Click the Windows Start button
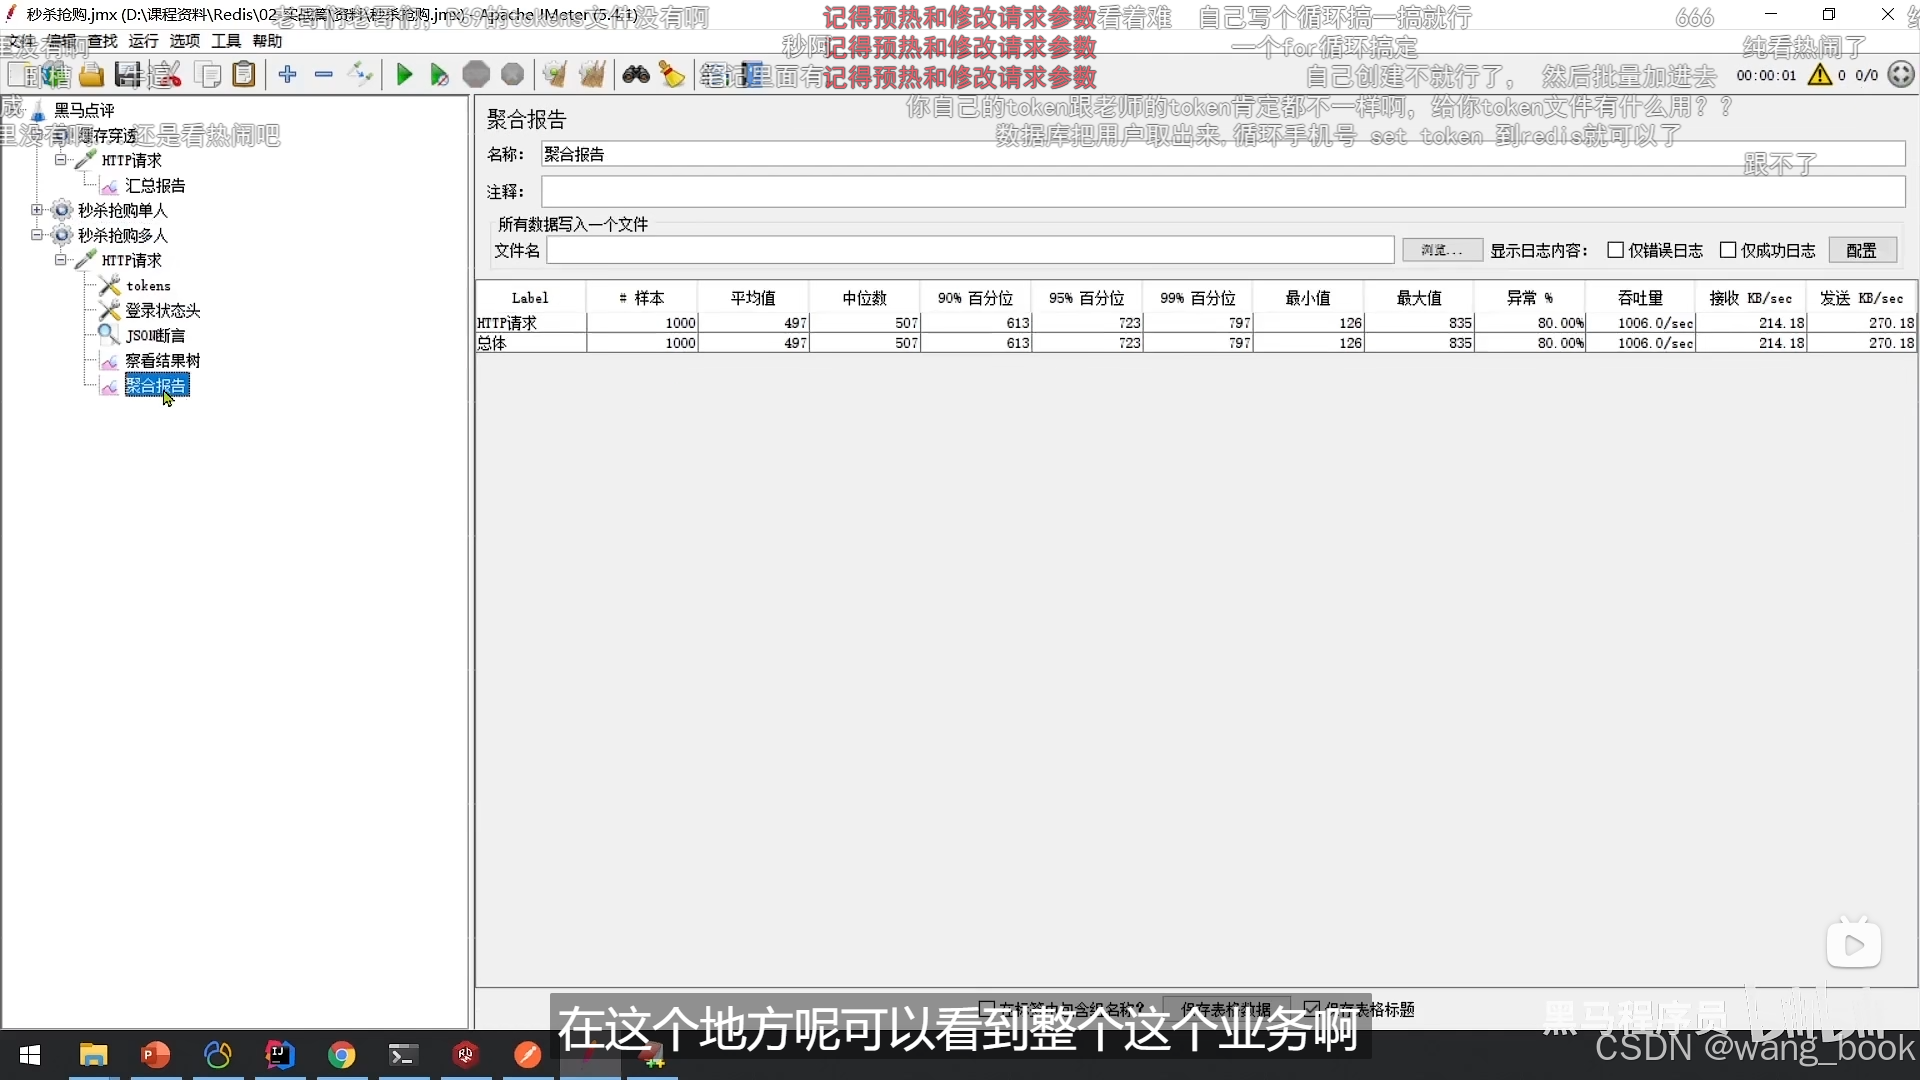The width and height of the screenshot is (1920, 1080). click(30, 1055)
